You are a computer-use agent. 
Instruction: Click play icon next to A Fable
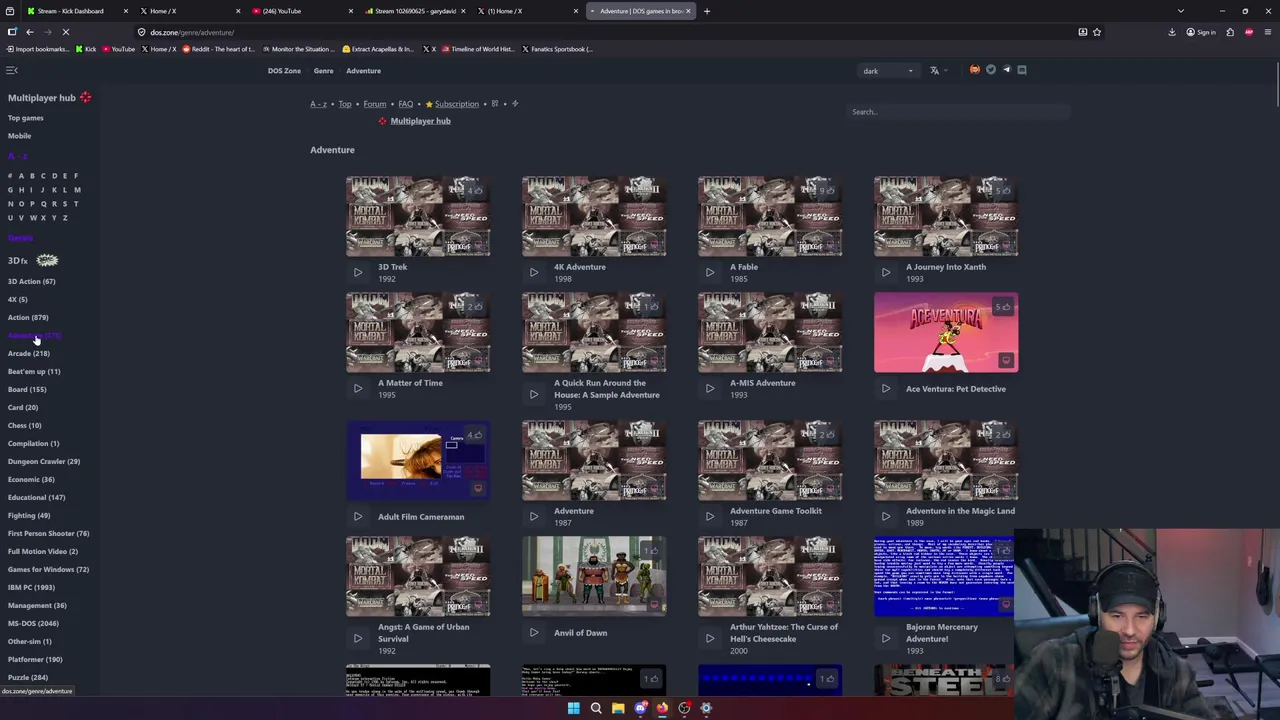[710, 272]
